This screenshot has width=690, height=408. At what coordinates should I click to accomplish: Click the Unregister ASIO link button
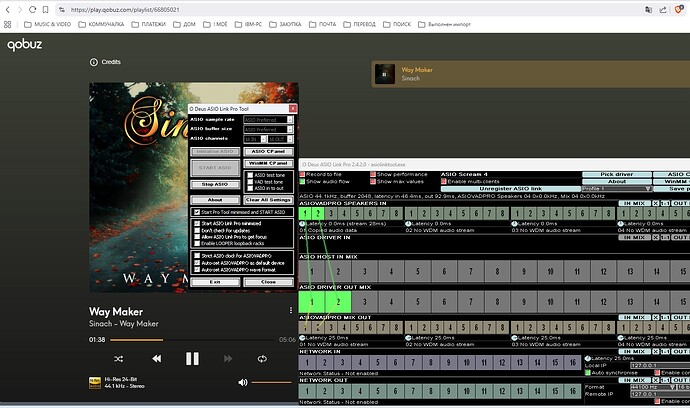coord(510,188)
